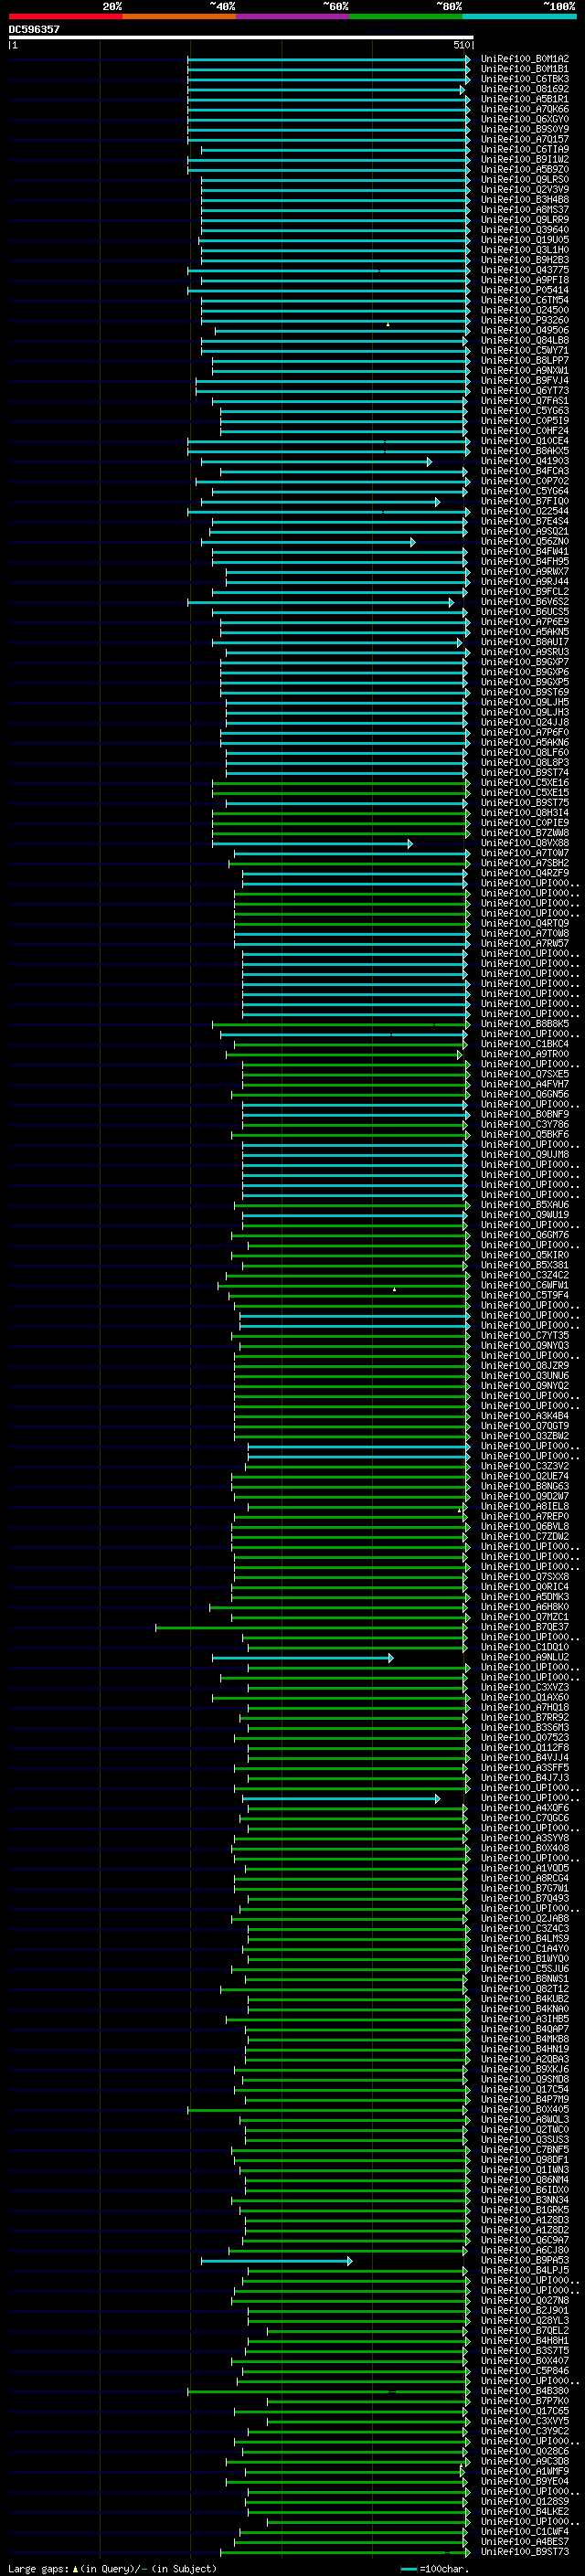This screenshot has height=2576, width=585.
Task: Click hit label UniRef100_A7RW57
Action: coord(525,943)
